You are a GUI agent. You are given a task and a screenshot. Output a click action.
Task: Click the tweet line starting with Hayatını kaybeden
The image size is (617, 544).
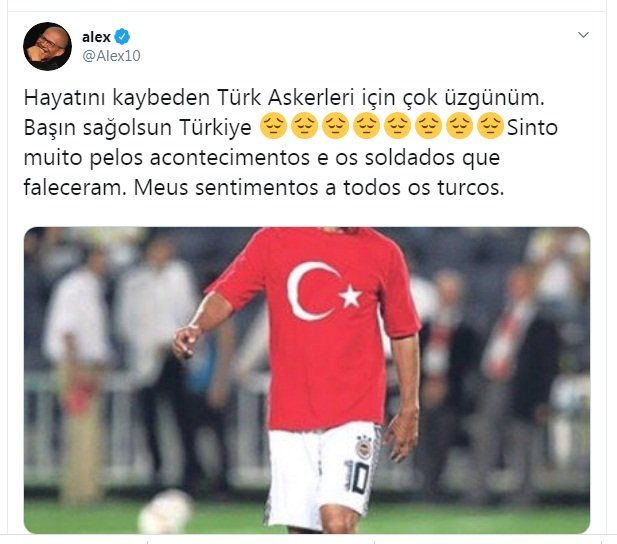pyautogui.click(x=284, y=97)
